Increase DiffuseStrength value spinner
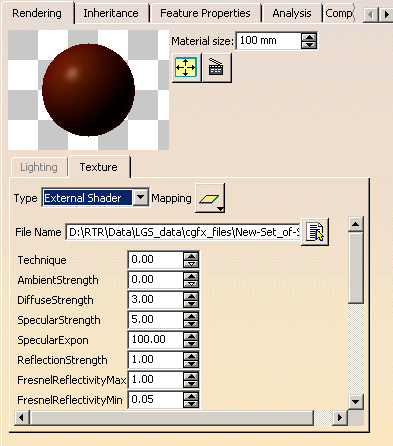Image resolution: width=393 pixels, height=446 pixels. coord(191,296)
